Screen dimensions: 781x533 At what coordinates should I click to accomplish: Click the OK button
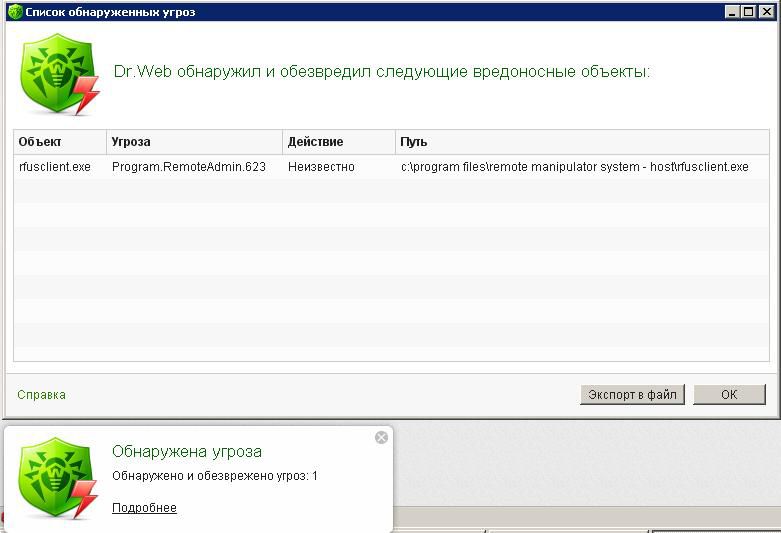(729, 395)
